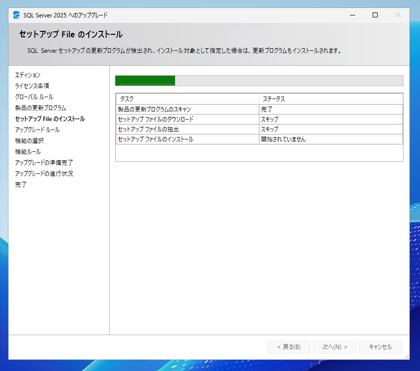Select the last sidebar step 完了
This screenshot has width=420, height=371.
[21, 184]
